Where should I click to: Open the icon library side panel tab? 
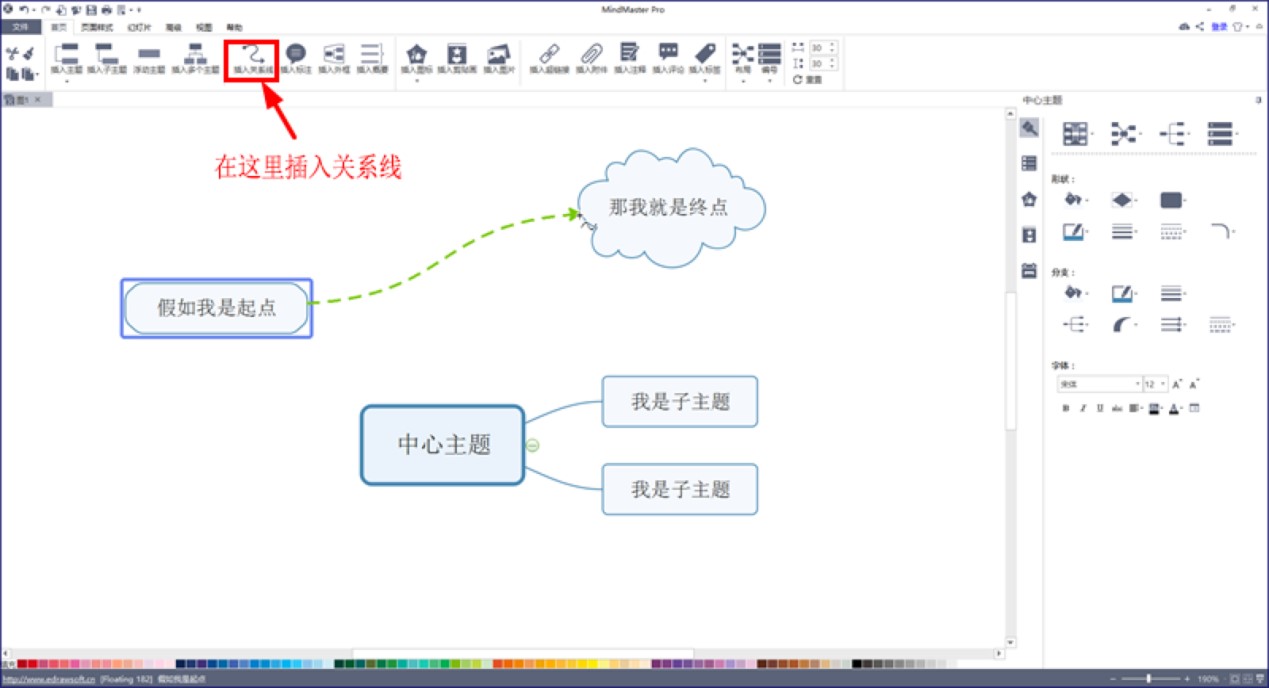point(1029,199)
